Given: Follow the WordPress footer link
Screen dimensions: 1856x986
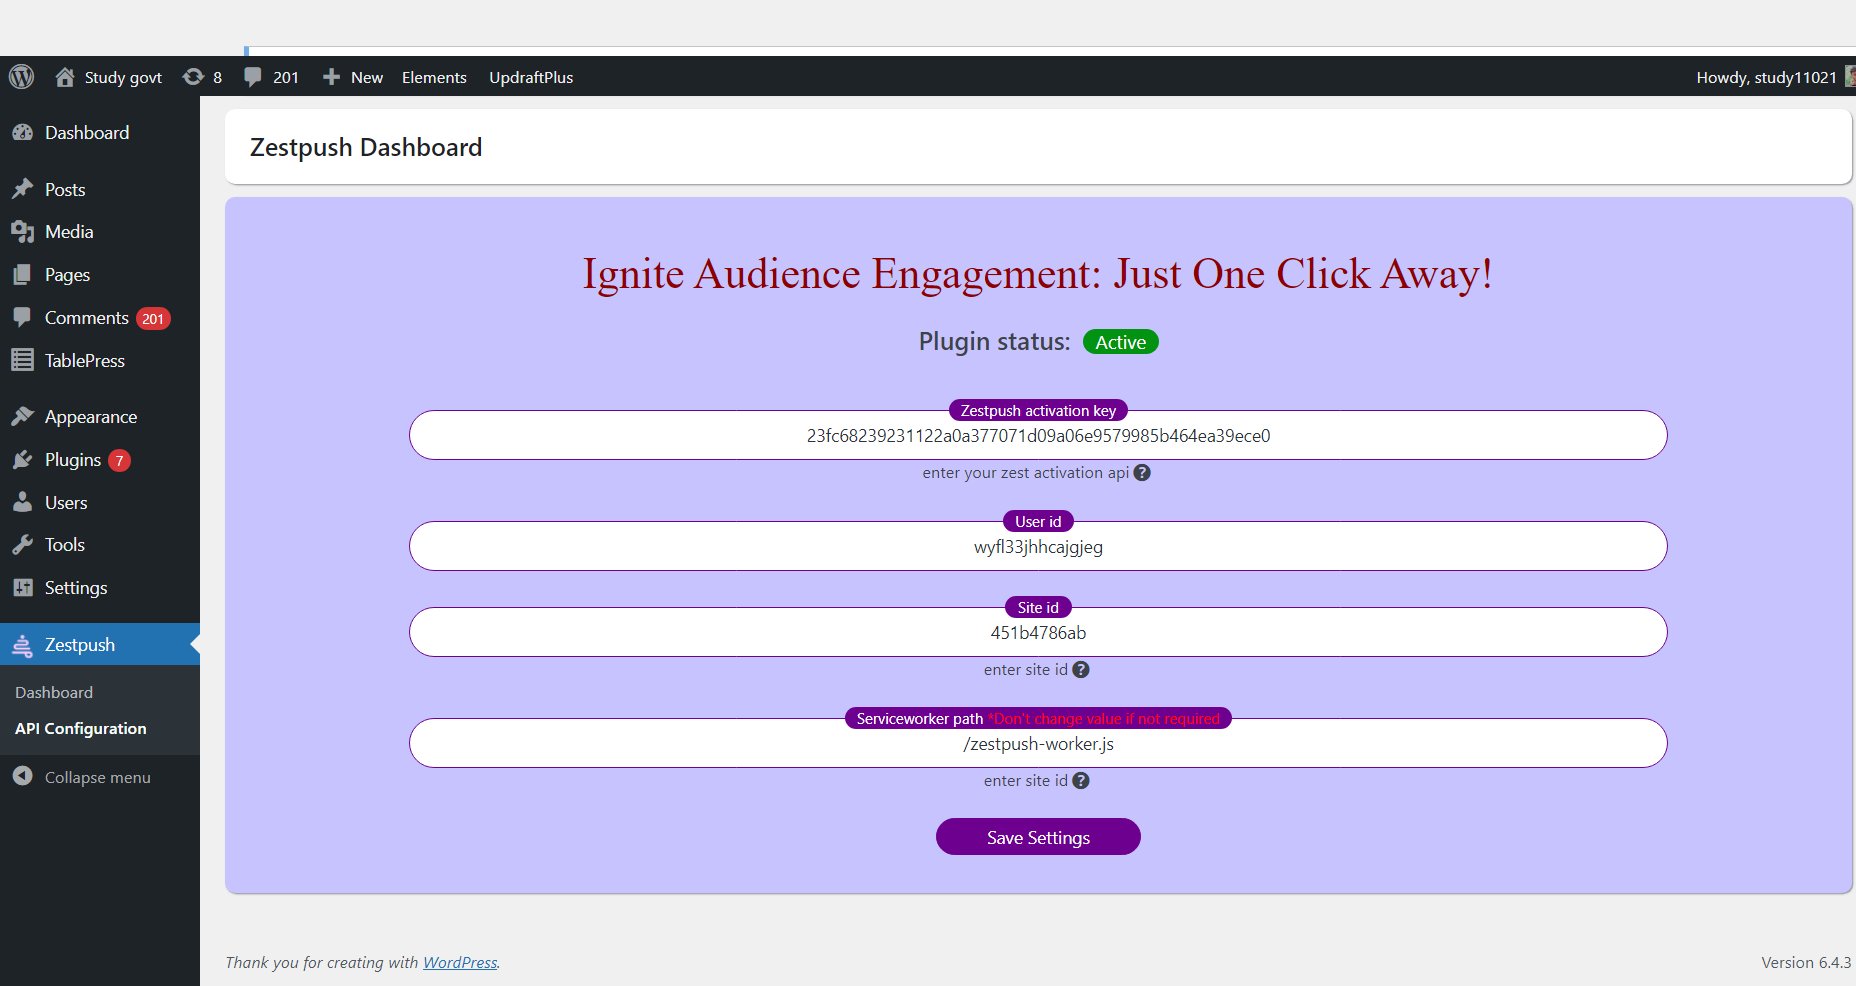Looking at the screenshot, I should pos(460,962).
